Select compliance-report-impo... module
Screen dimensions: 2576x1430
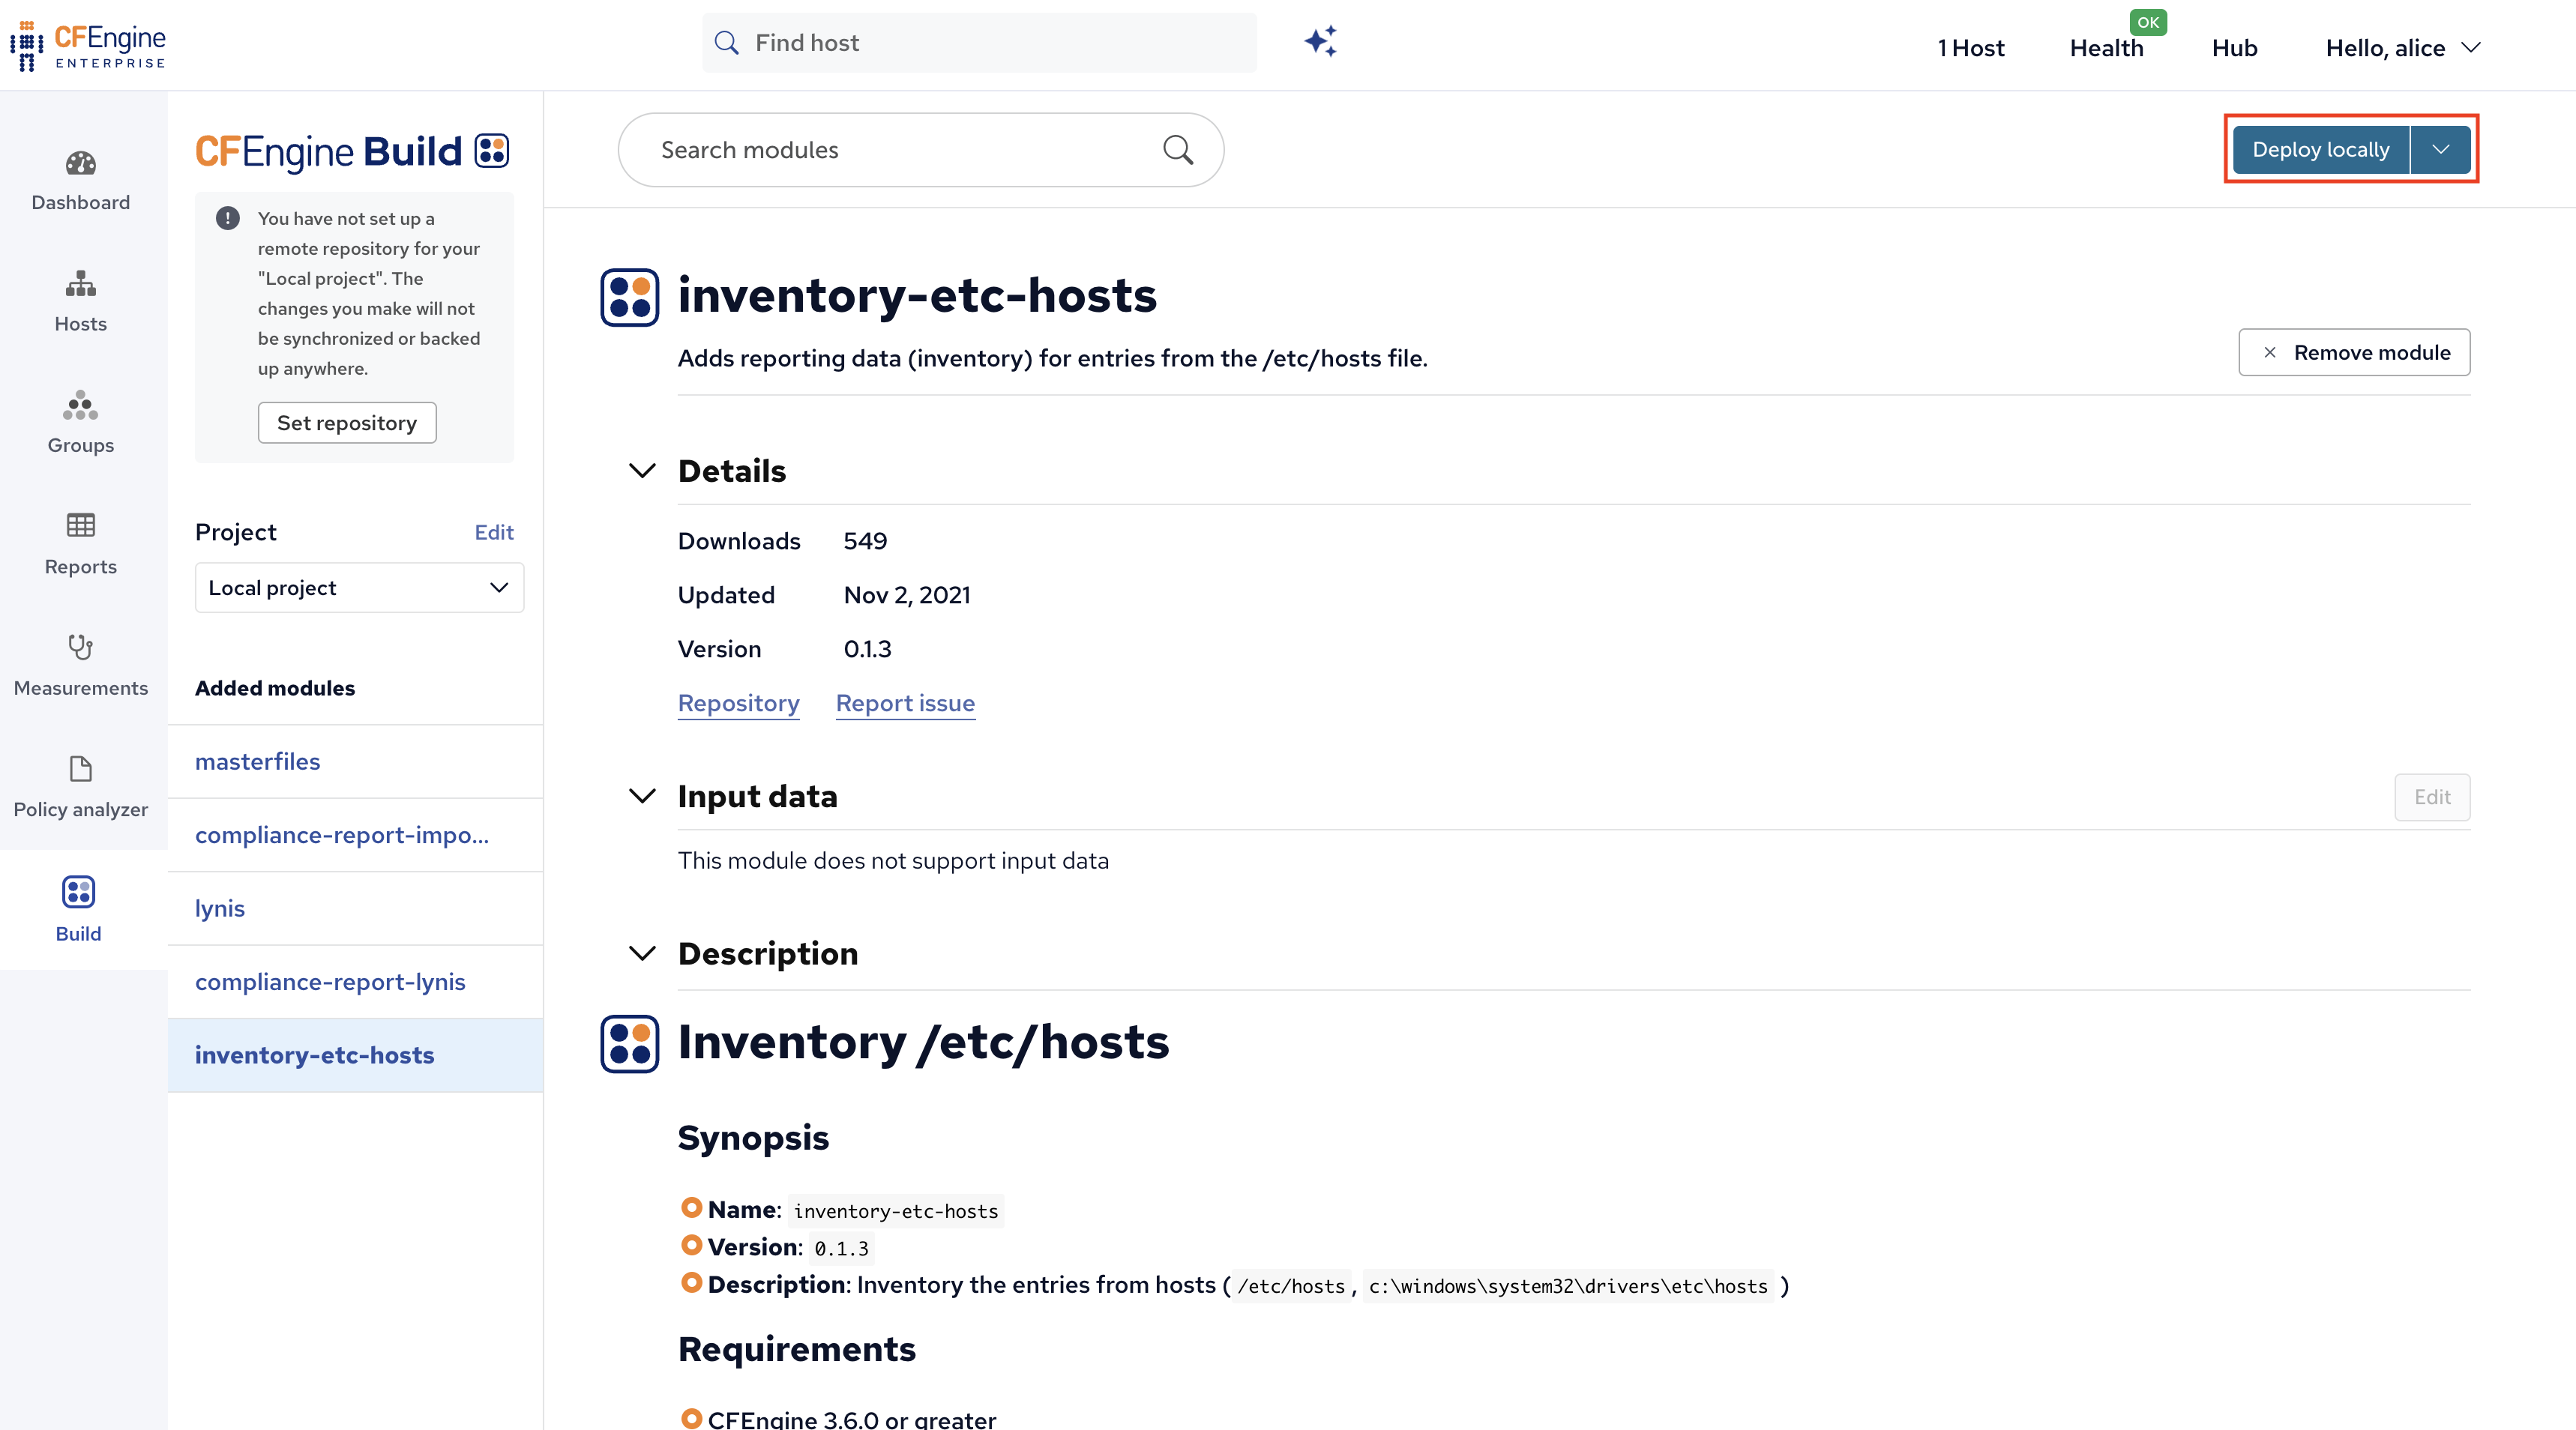356,835
